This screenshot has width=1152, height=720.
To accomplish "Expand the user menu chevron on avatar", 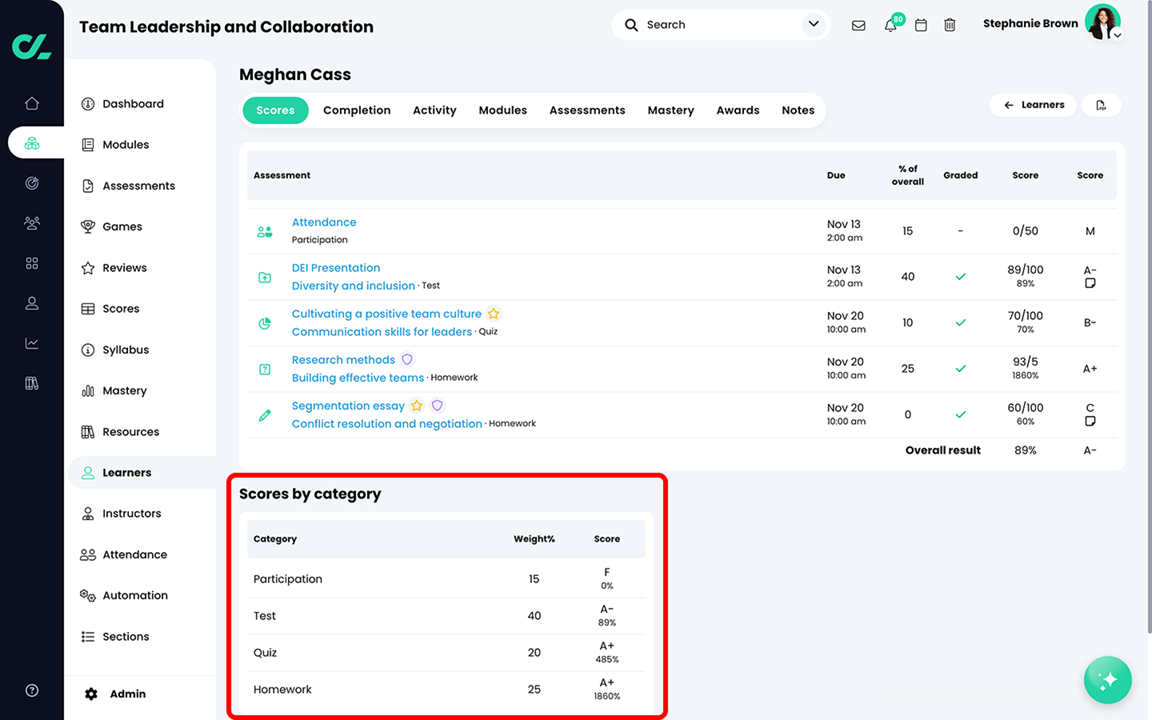I will click(x=1117, y=35).
